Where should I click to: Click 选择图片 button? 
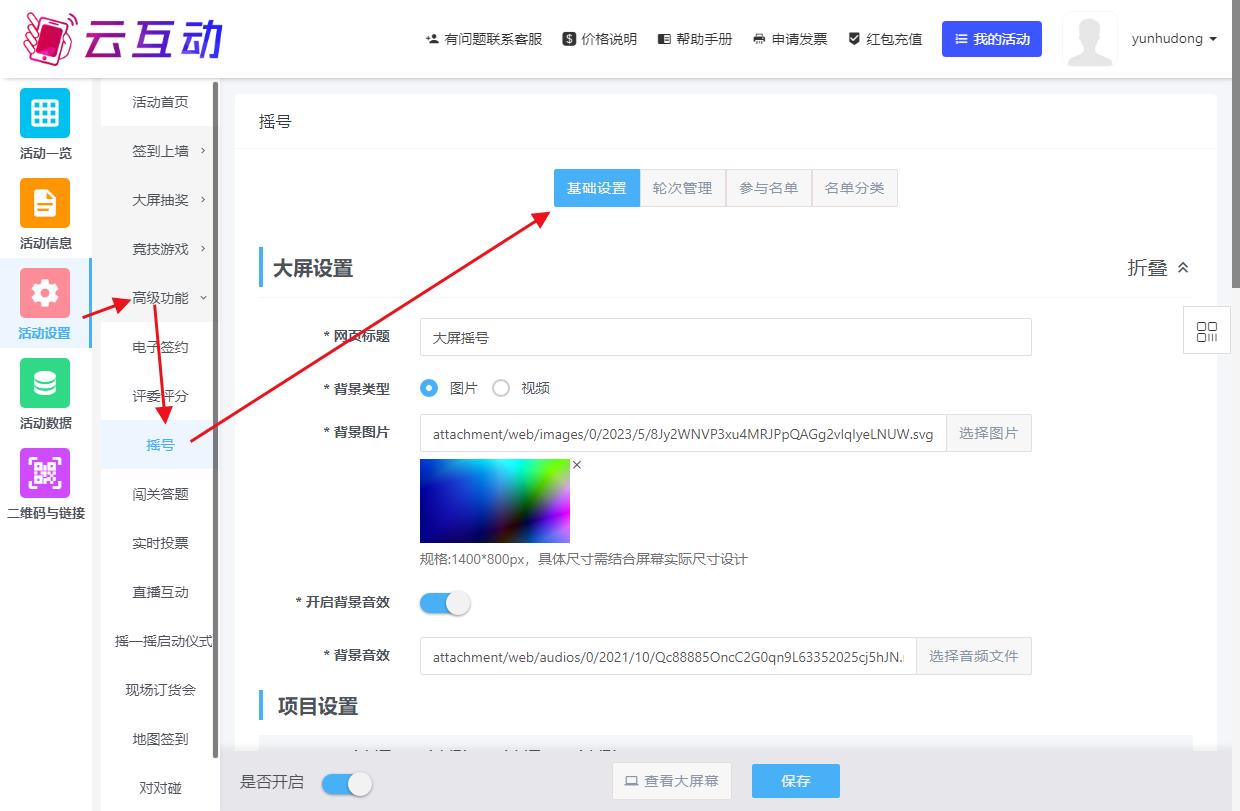pos(989,434)
